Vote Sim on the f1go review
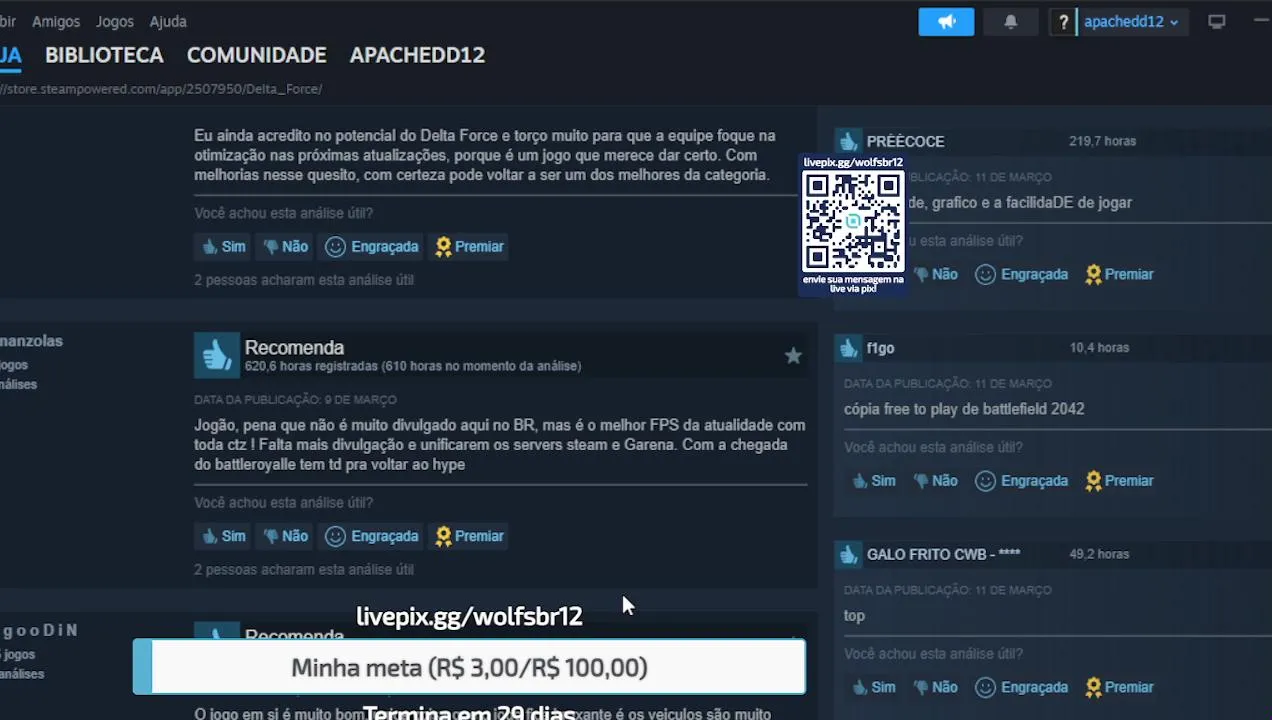This screenshot has width=1272, height=720. (x=873, y=481)
